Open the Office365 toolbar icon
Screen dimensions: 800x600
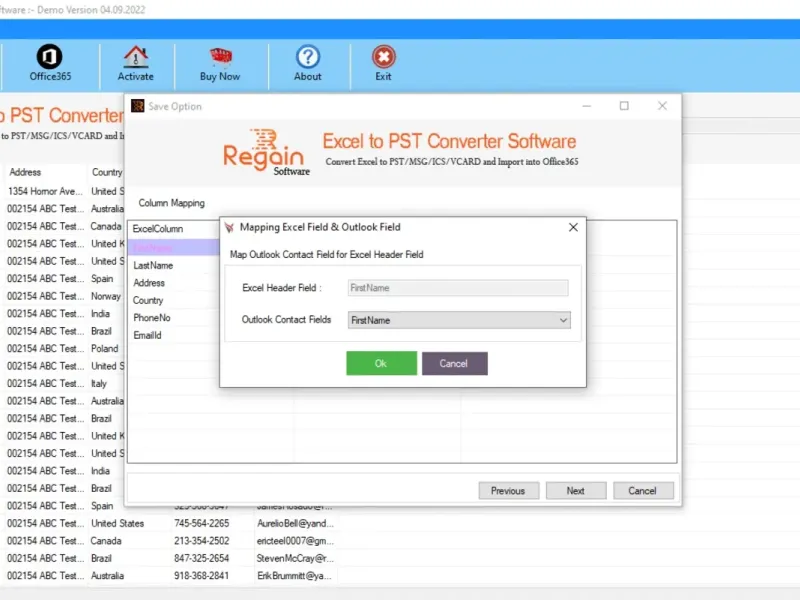point(49,57)
